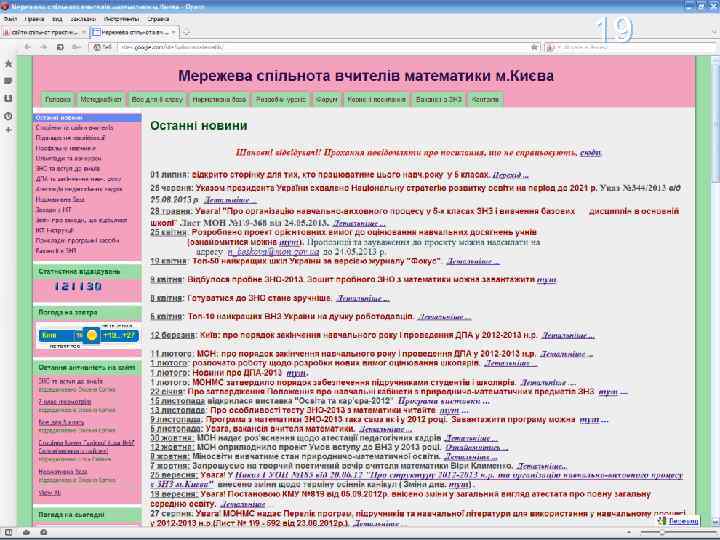Bookmark this page with address bar star
This screenshot has height=540, width=720.
[534, 47]
